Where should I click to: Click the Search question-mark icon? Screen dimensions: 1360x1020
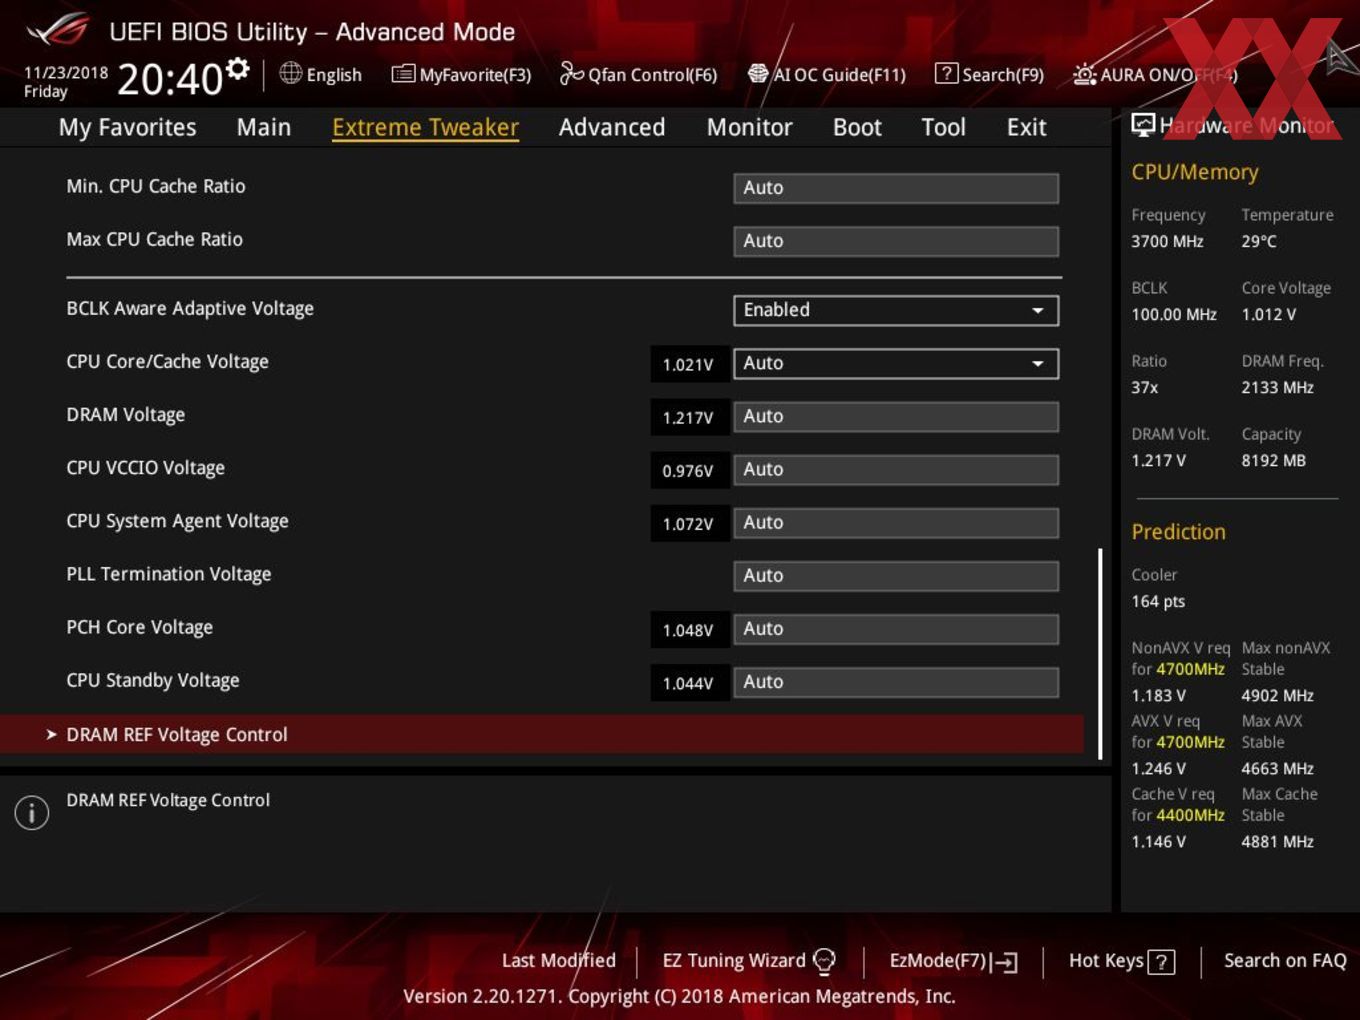[946, 73]
